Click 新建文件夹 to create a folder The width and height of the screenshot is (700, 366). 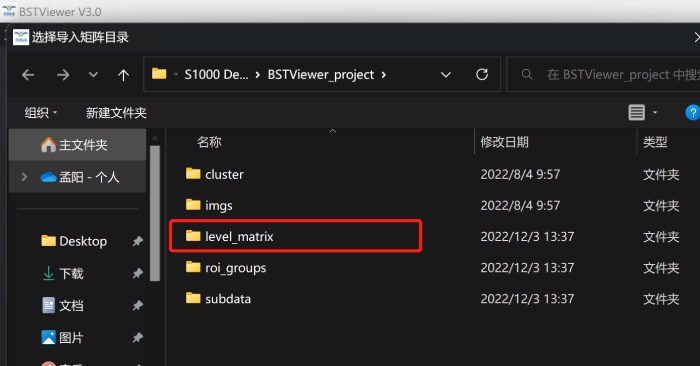(116, 112)
